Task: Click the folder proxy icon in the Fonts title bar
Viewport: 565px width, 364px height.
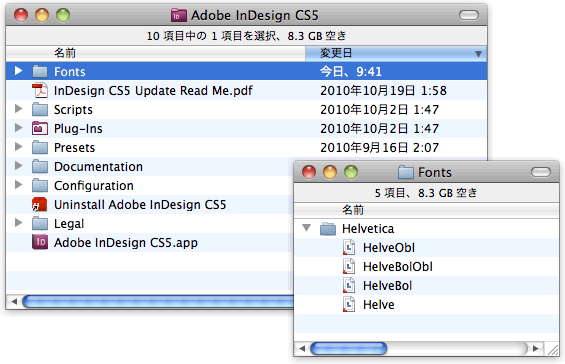Action: click(406, 172)
